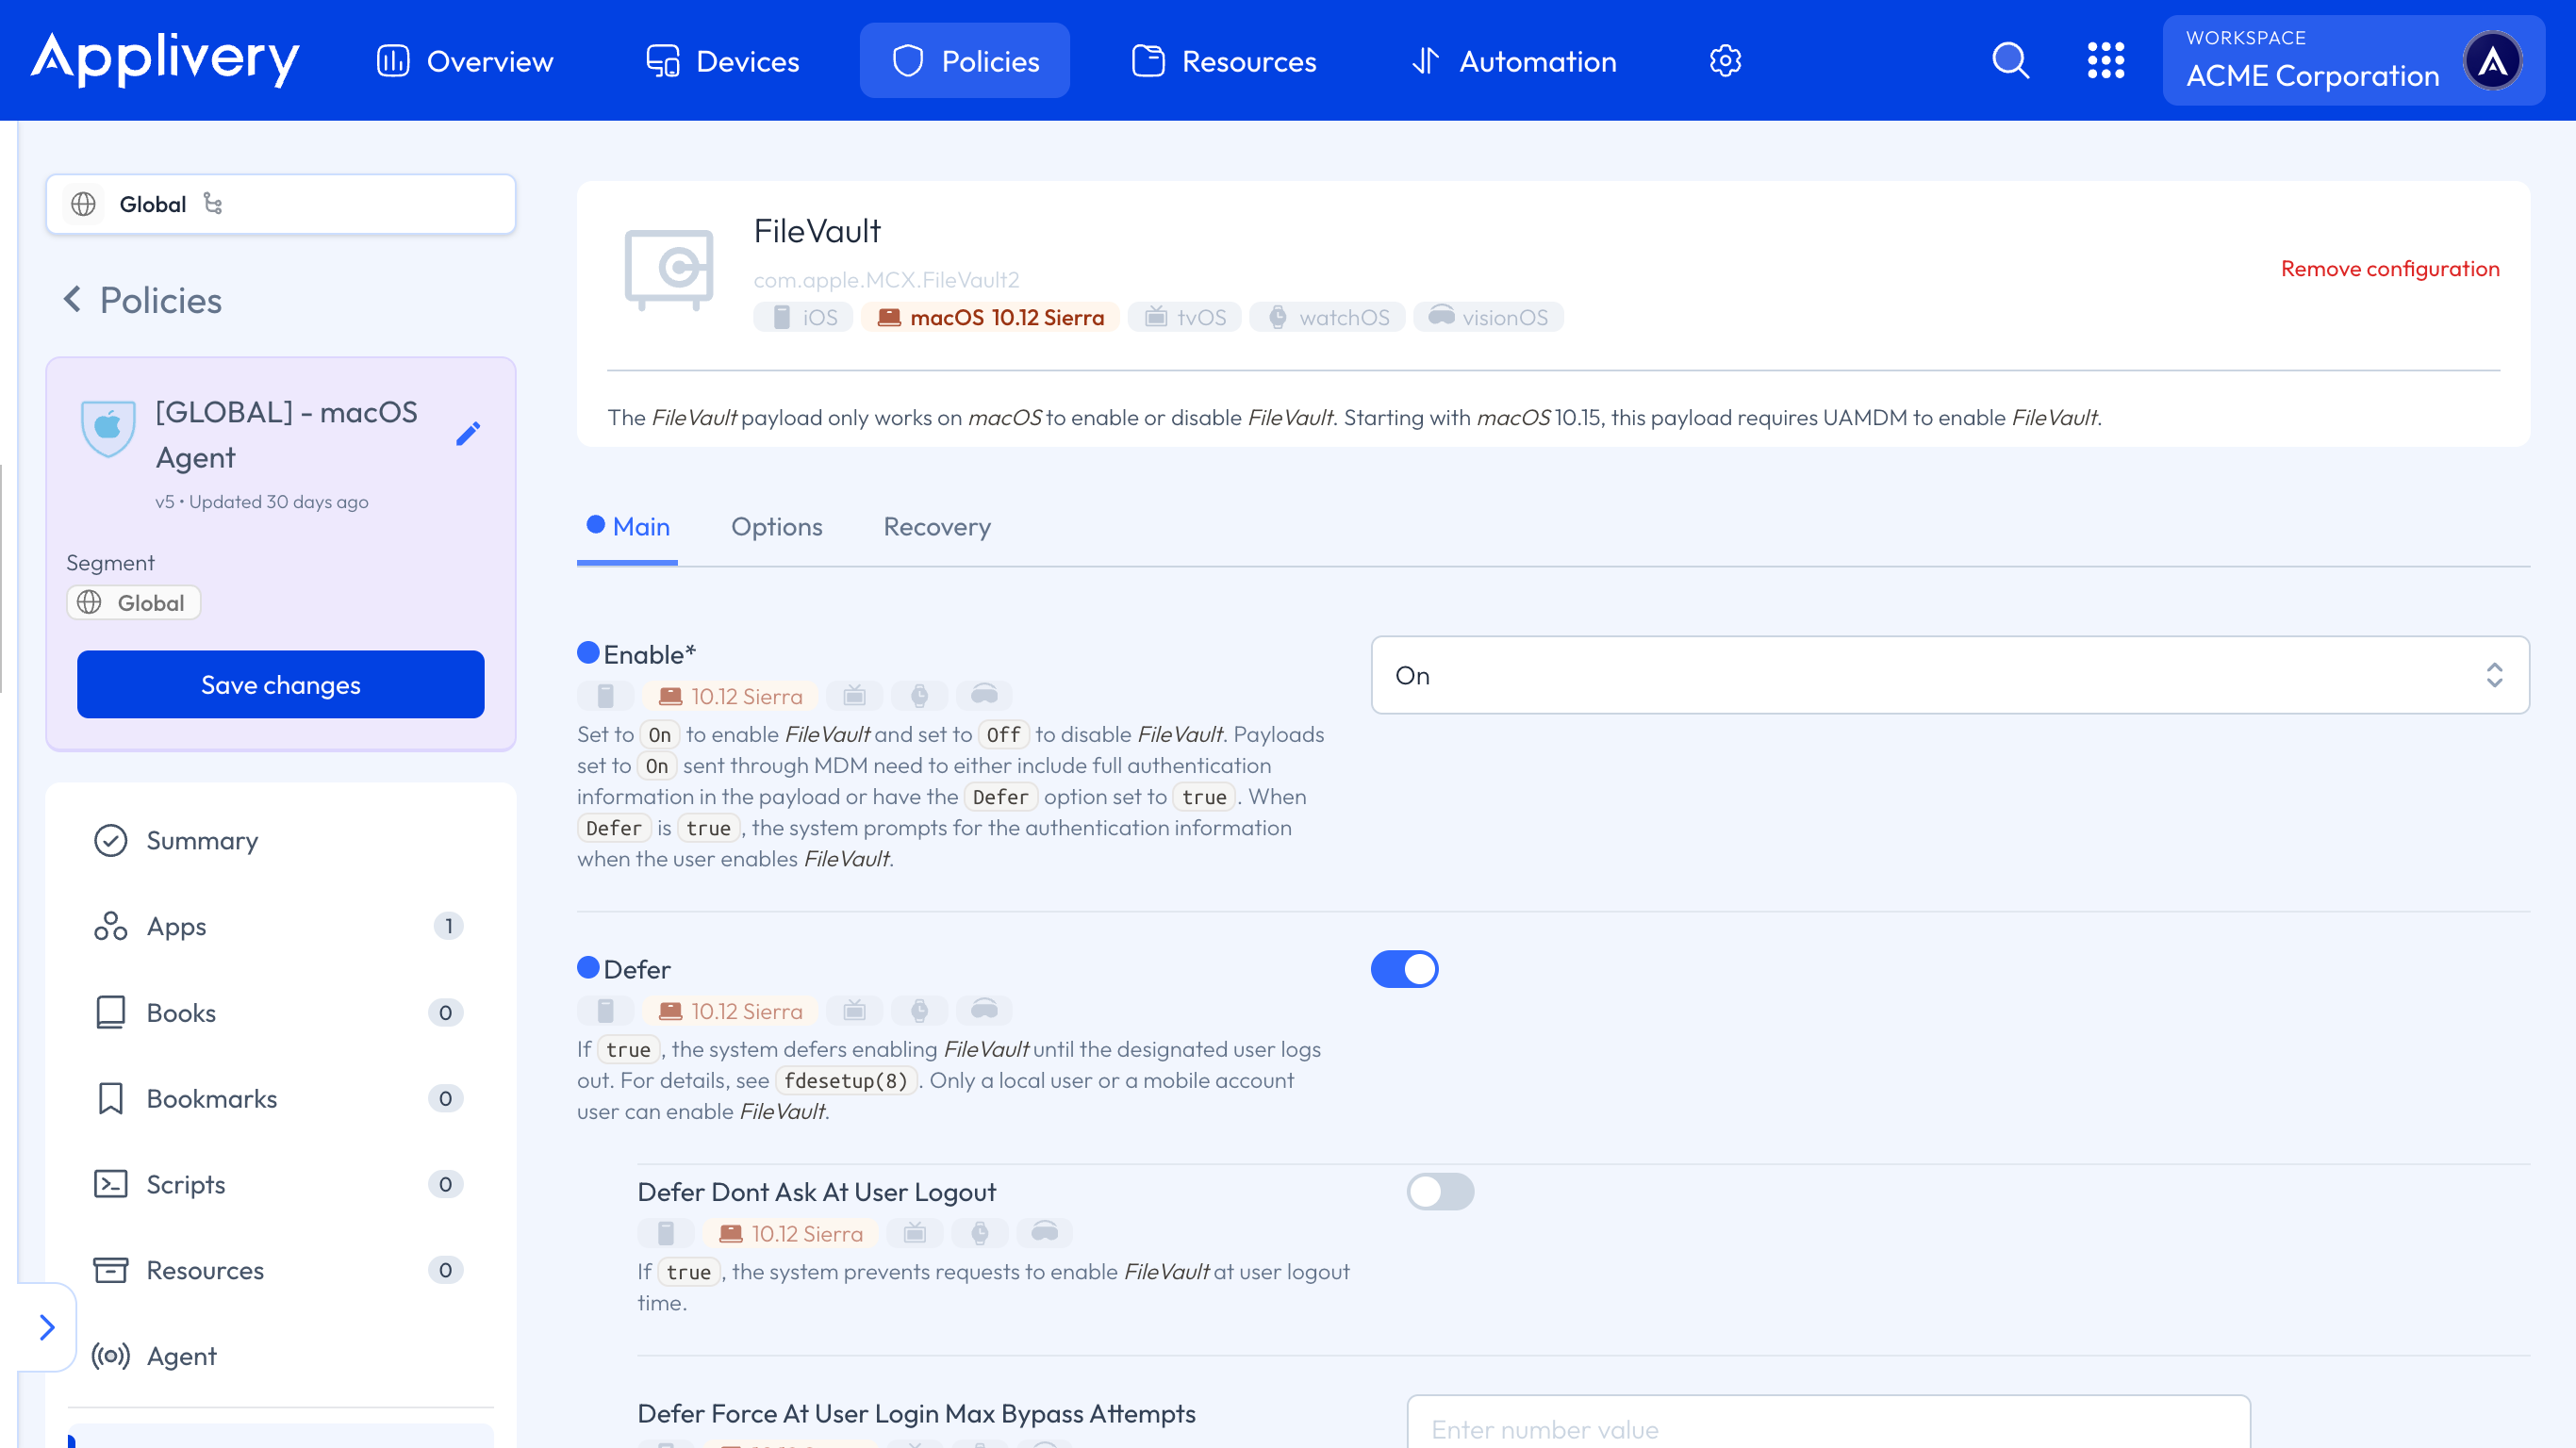This screenshot has height=1448, width=2576.
Task: Enable Defer Dont Ask At User Logout
Action: point(1440,1191)
